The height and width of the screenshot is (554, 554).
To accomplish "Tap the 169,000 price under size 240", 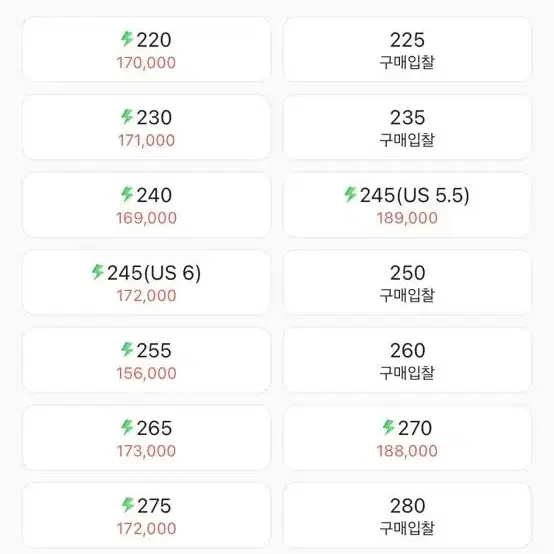I will pos(147,218).
